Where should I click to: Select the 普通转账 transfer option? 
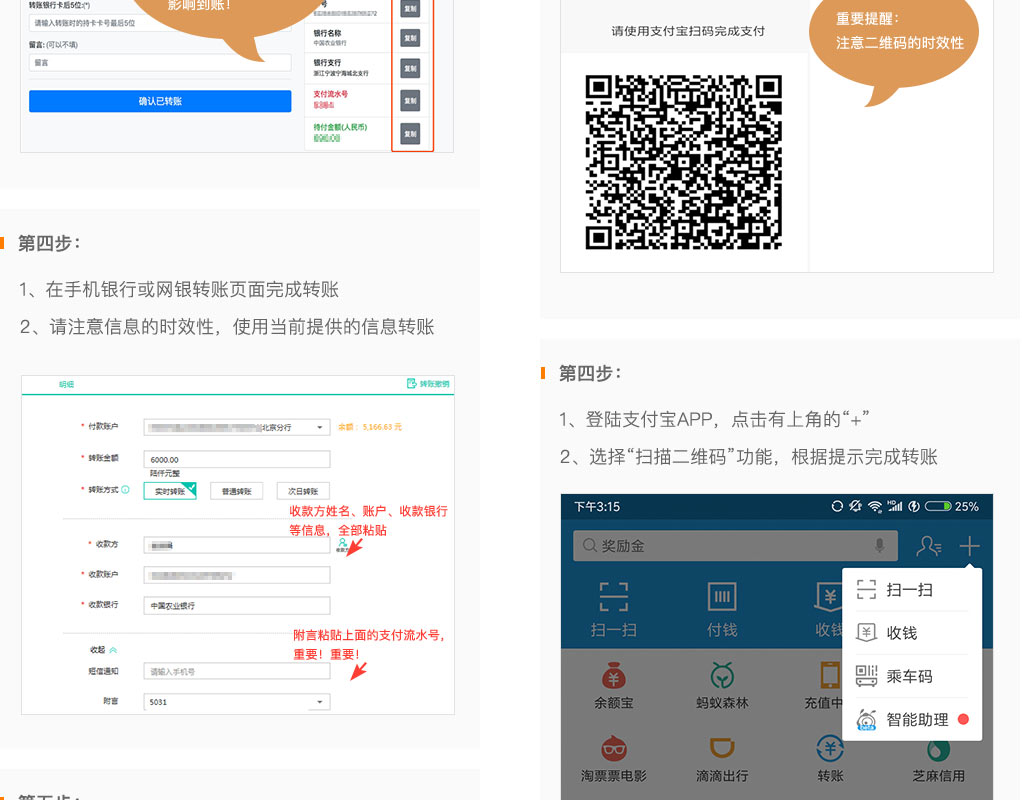click(x=236, y=491)
